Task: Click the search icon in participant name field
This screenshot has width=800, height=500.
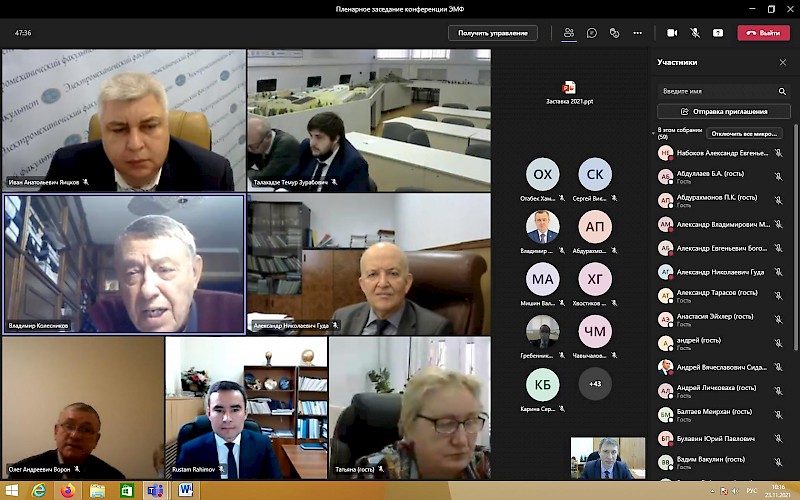Action: pyautogui.click(x=782, y=91)
